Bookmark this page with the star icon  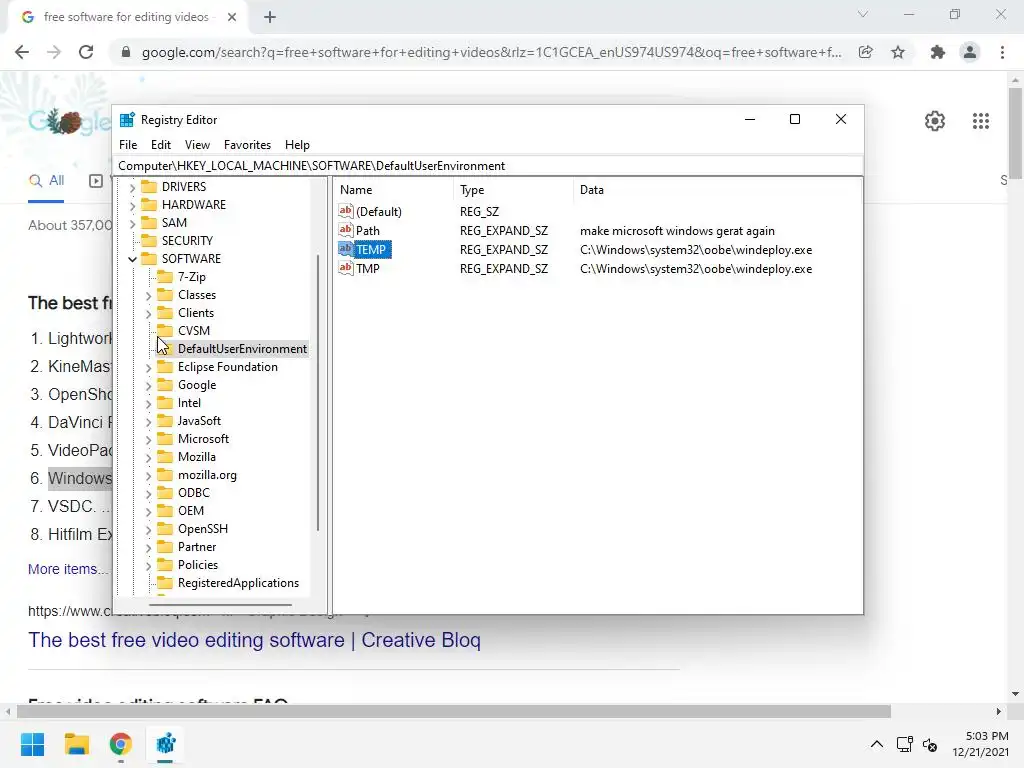[x=898, y=52]
